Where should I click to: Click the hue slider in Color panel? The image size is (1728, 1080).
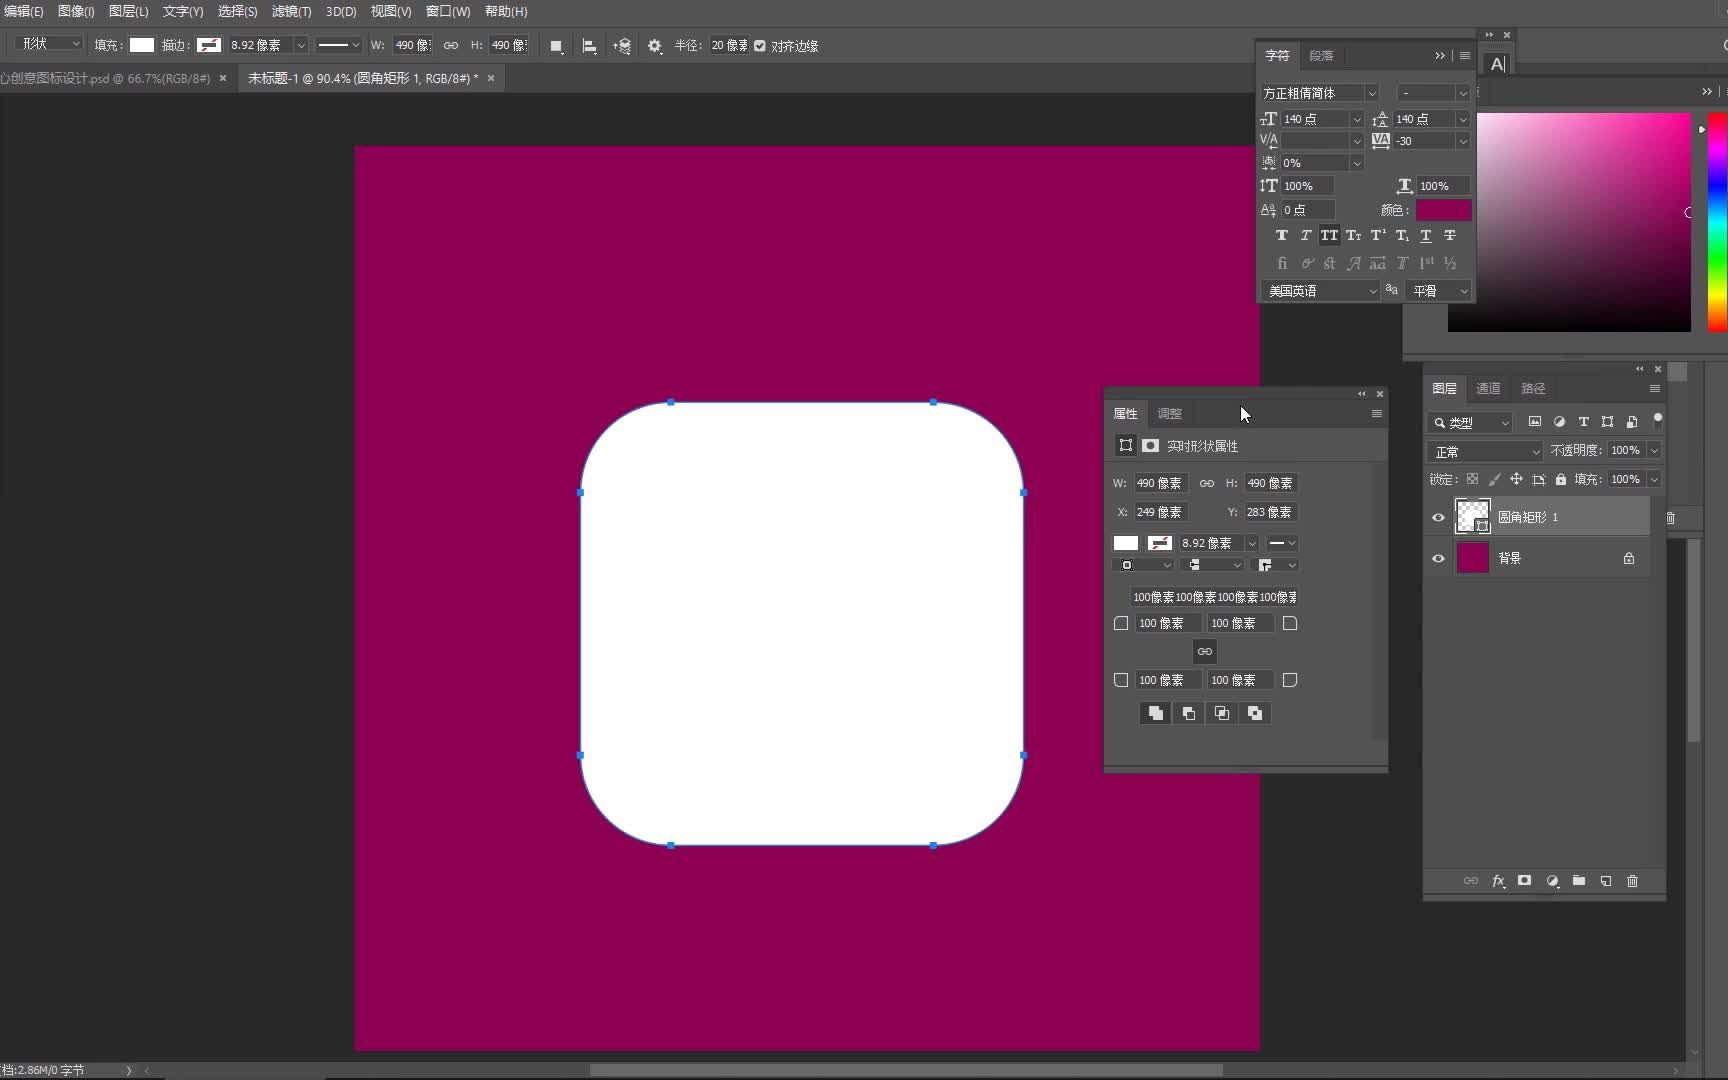[1717, 221]
